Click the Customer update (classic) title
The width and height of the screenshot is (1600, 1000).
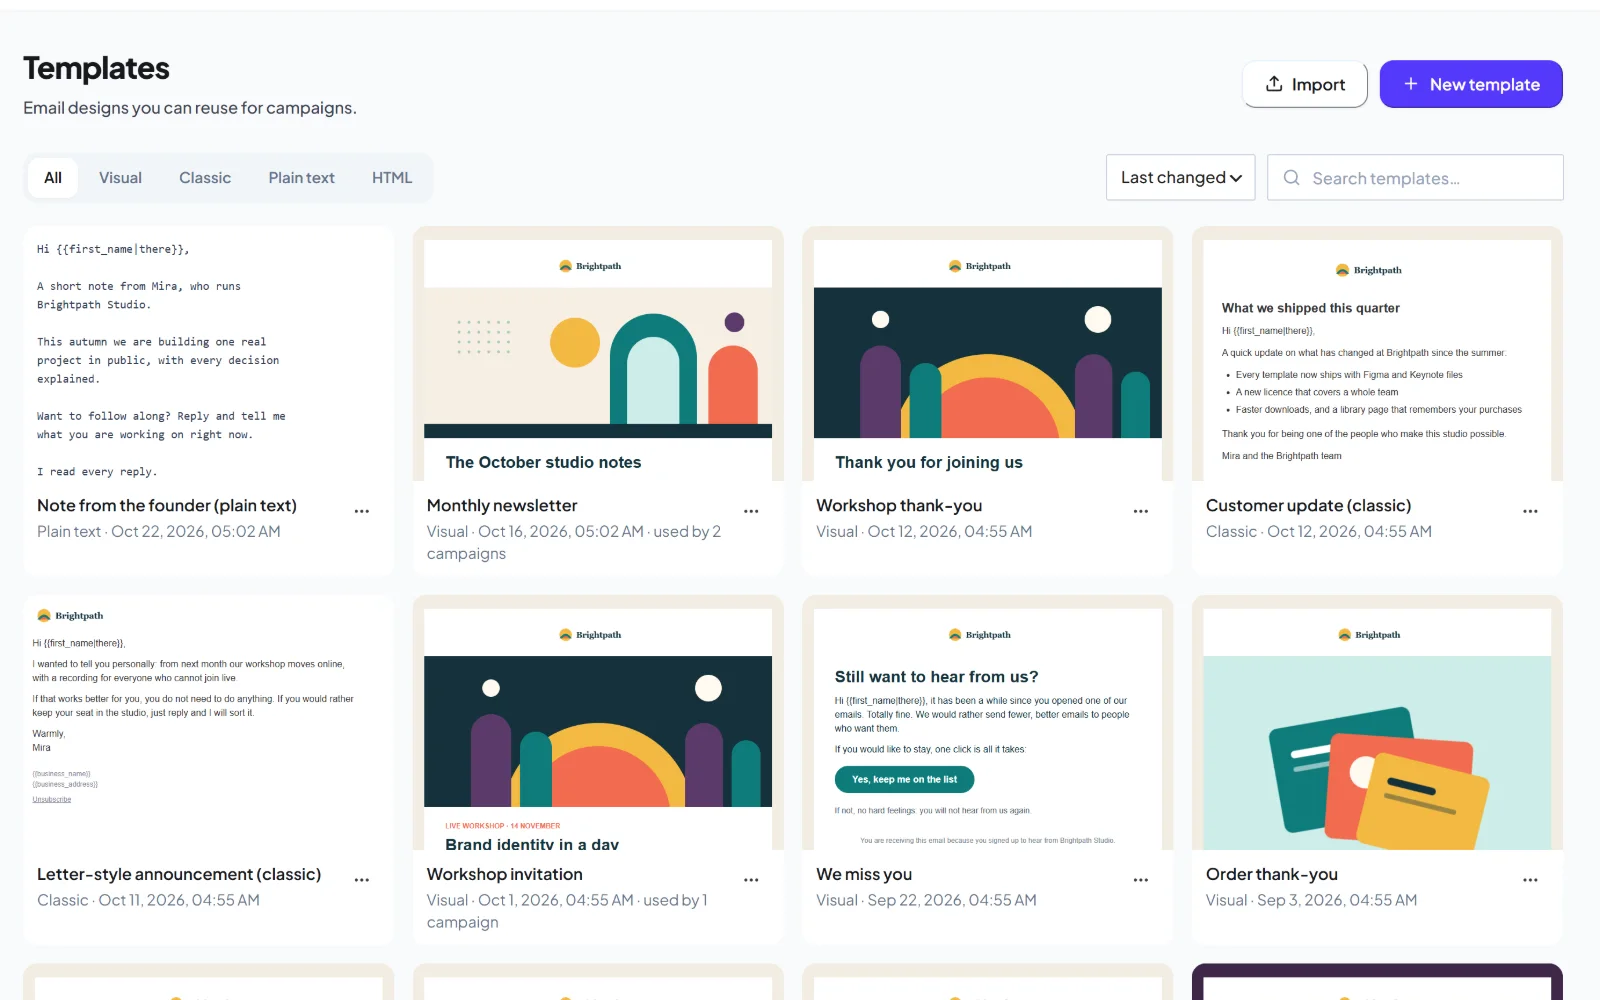[x=1308, y=506]
